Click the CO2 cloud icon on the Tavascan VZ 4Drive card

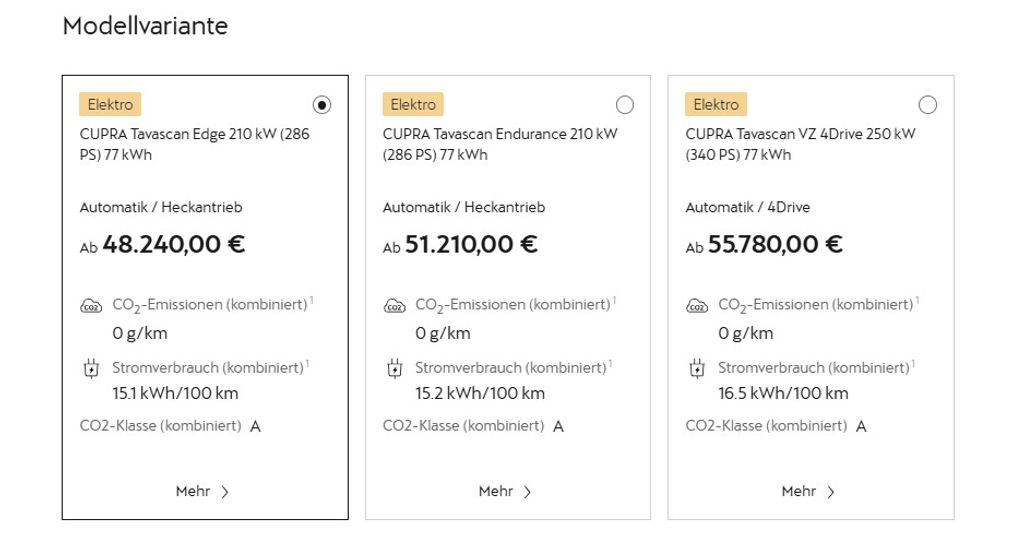pos(697,306)
